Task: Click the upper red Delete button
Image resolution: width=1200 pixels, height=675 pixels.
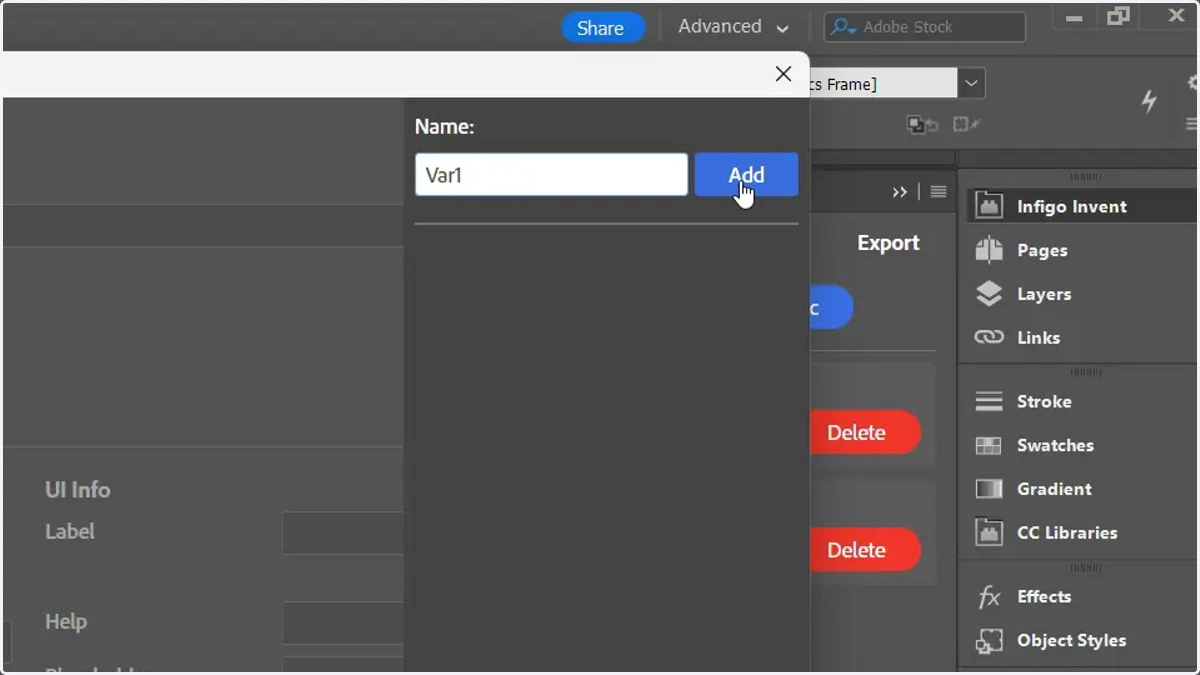Action: (865, 432)
